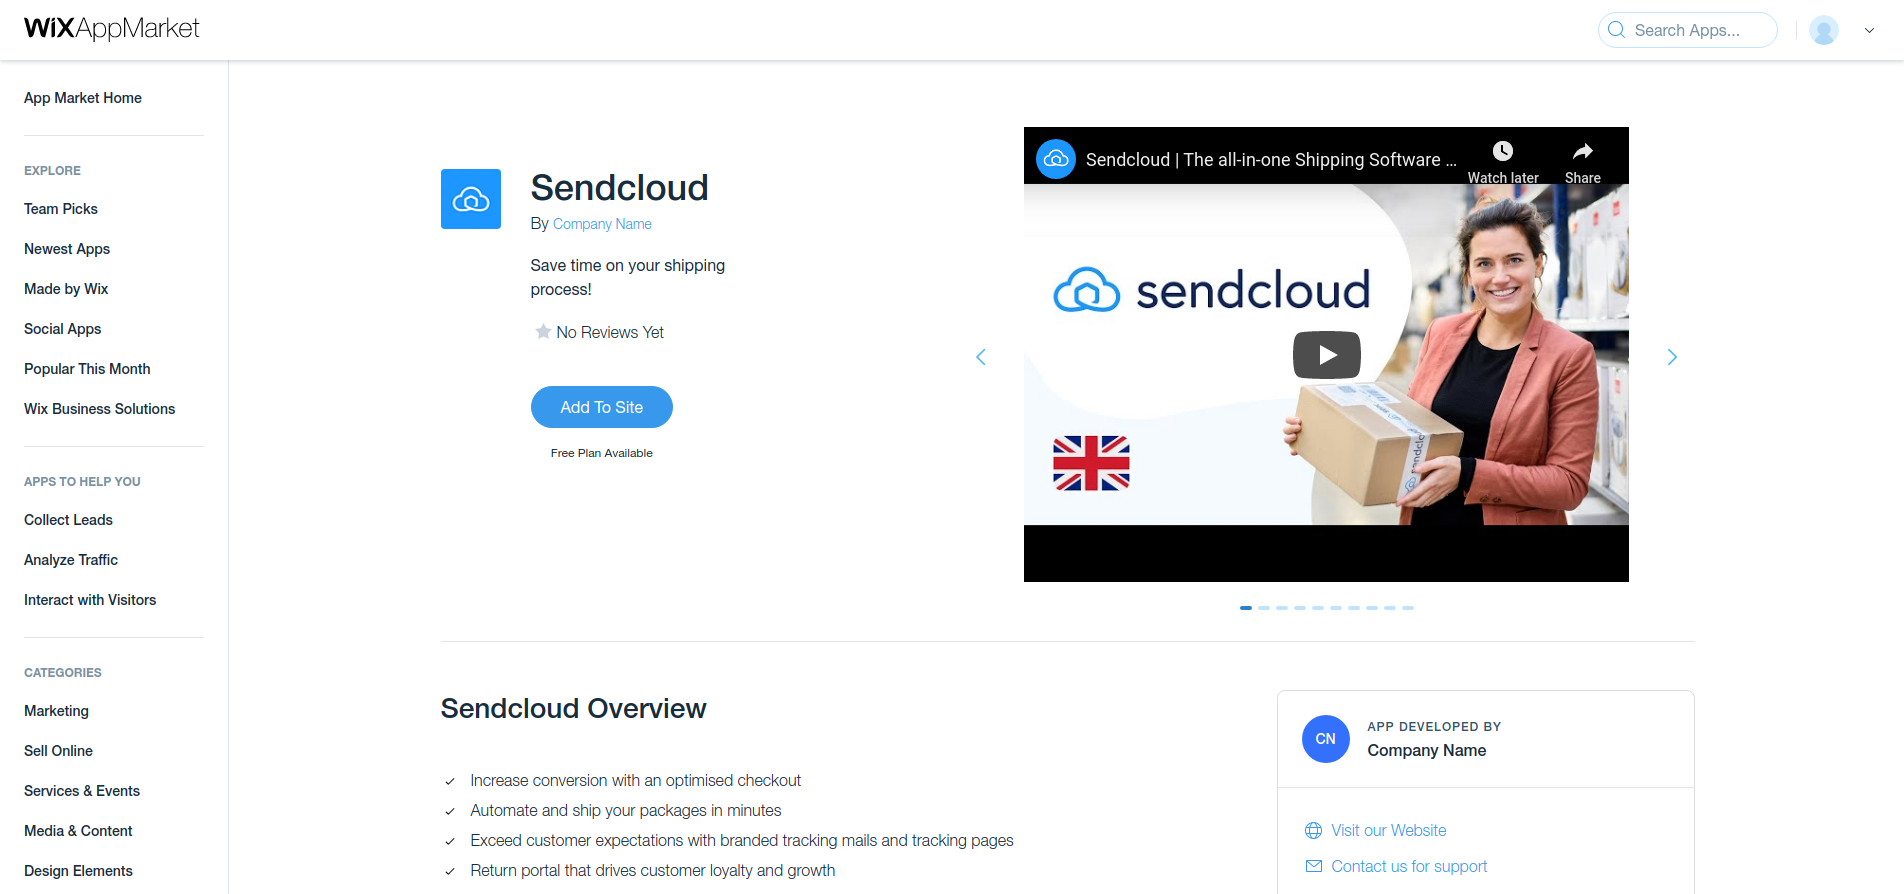Select the second gallery pagination dot

pyautogui.click(x=1264, y=608)
